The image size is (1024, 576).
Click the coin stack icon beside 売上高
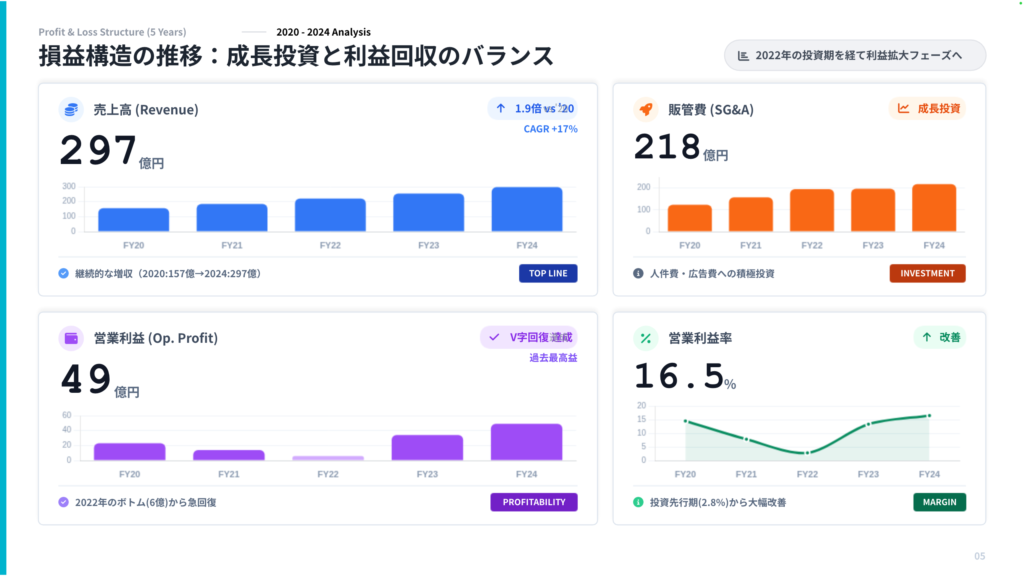(70, 110)
